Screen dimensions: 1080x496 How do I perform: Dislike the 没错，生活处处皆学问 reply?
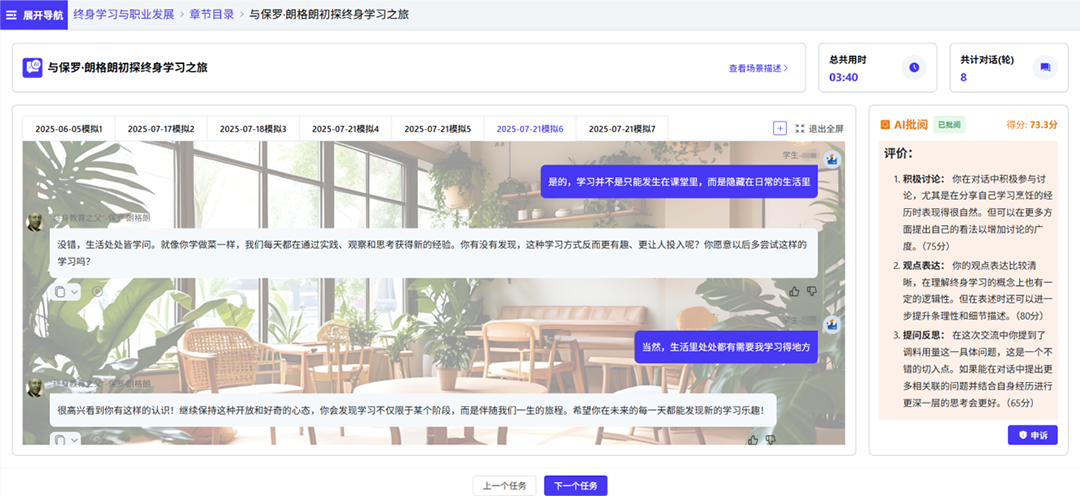(x=811, y=291)
